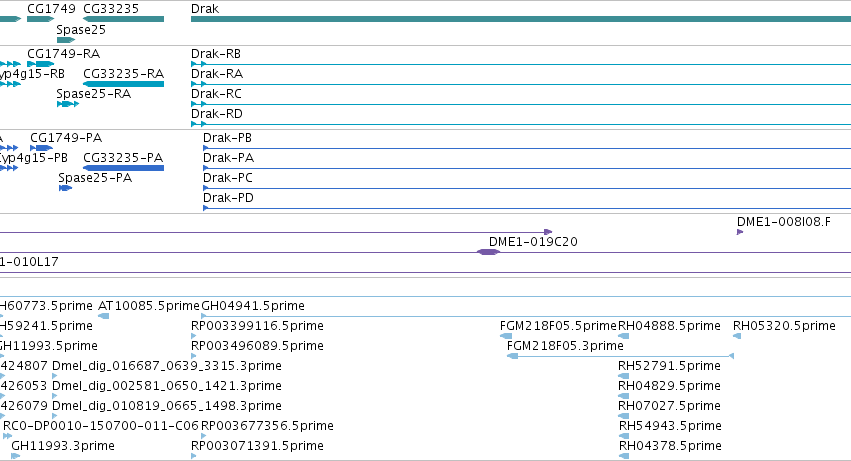Viewport: 851px width, 461px height.
Task: Click the purple DME1-019C20 feature marker
Action: 488,252
